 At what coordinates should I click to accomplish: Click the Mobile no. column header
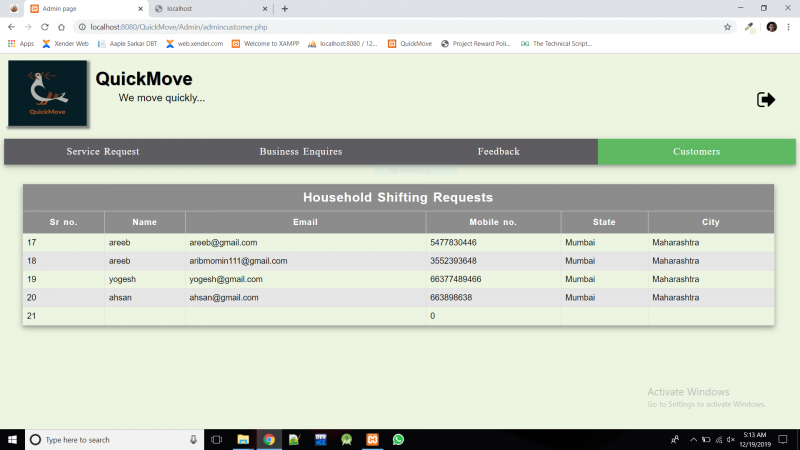tap(493, 222)
